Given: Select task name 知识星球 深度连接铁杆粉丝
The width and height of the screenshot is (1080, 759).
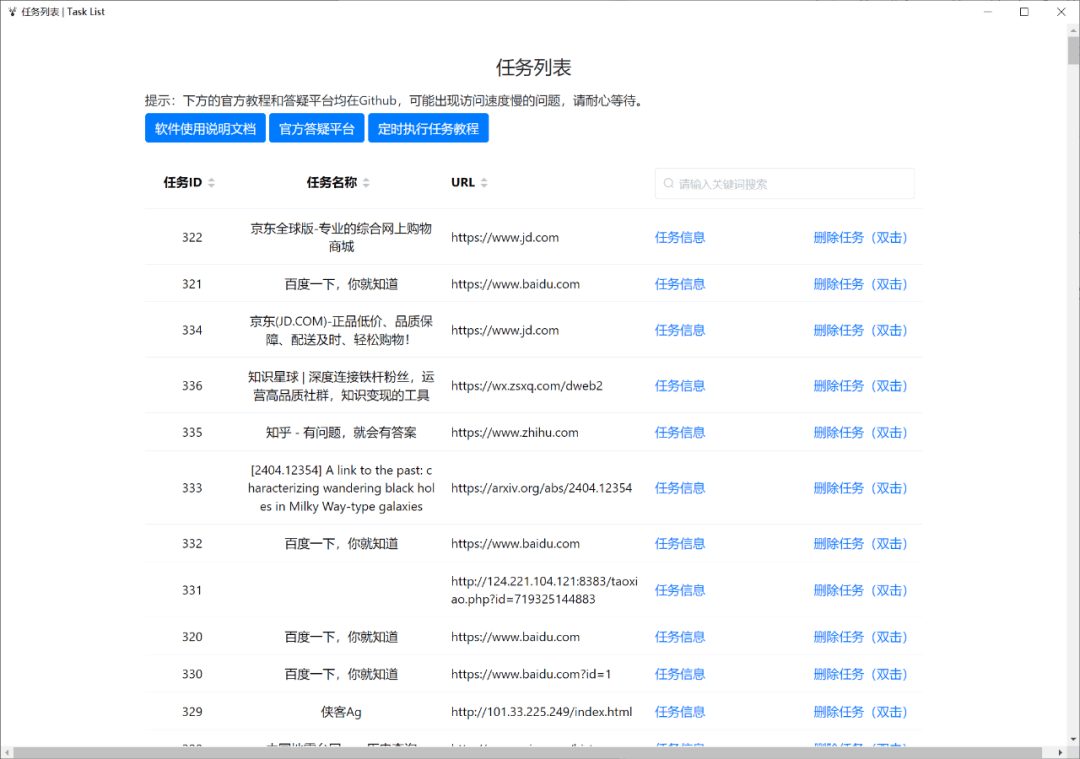Looking at the screenshot, I should (341, 386).
